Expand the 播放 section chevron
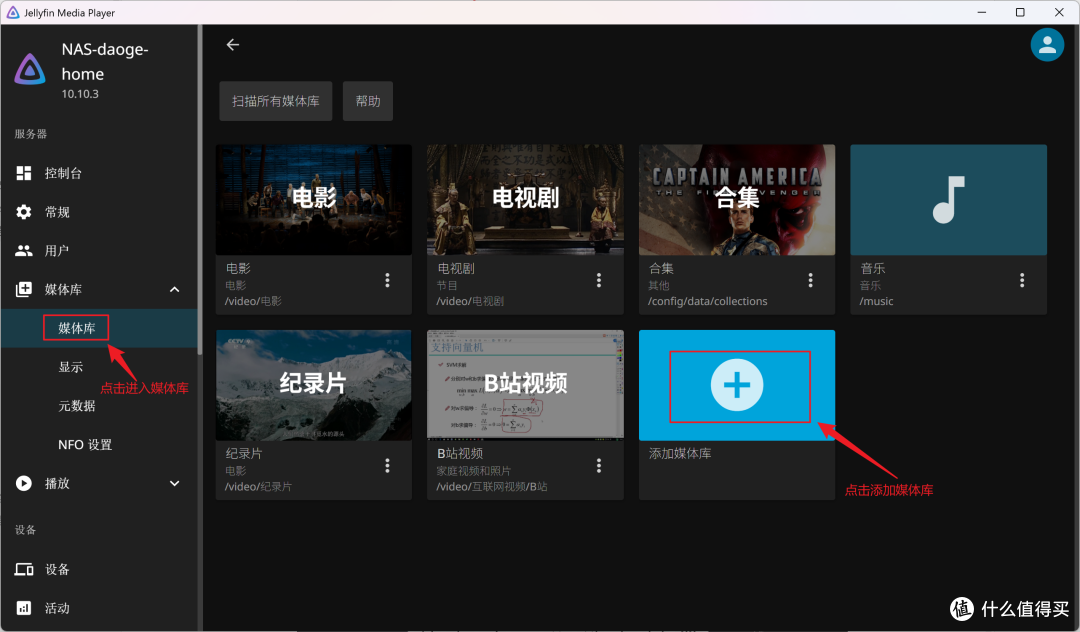Viewport: 1080px width, 632px height. coord(175,483)
